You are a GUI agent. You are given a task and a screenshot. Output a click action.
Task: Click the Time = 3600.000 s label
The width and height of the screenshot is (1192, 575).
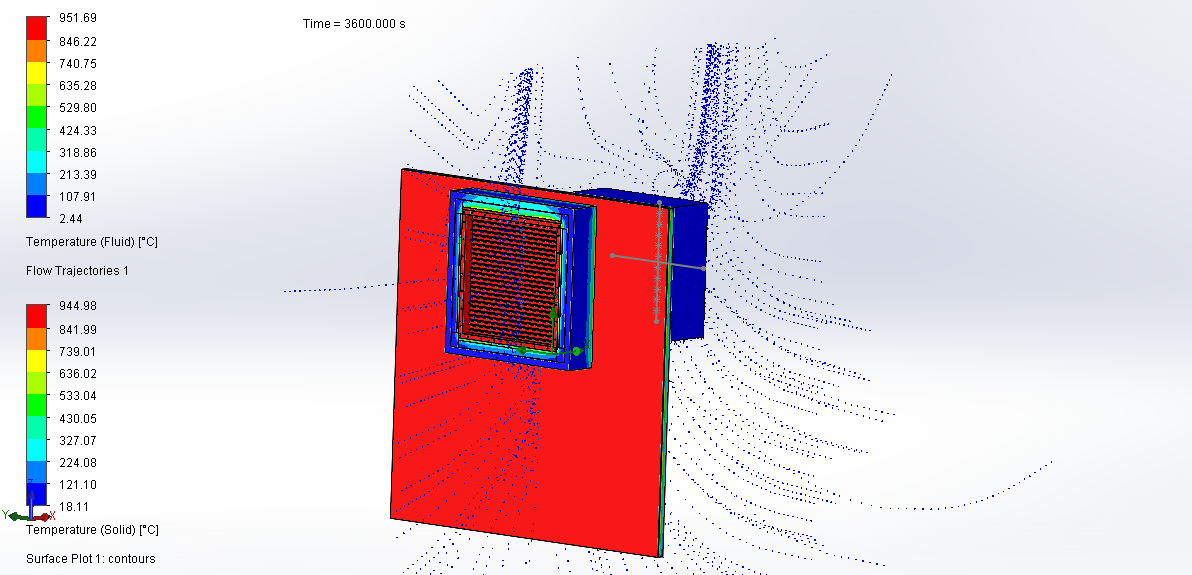pos(354,23)
